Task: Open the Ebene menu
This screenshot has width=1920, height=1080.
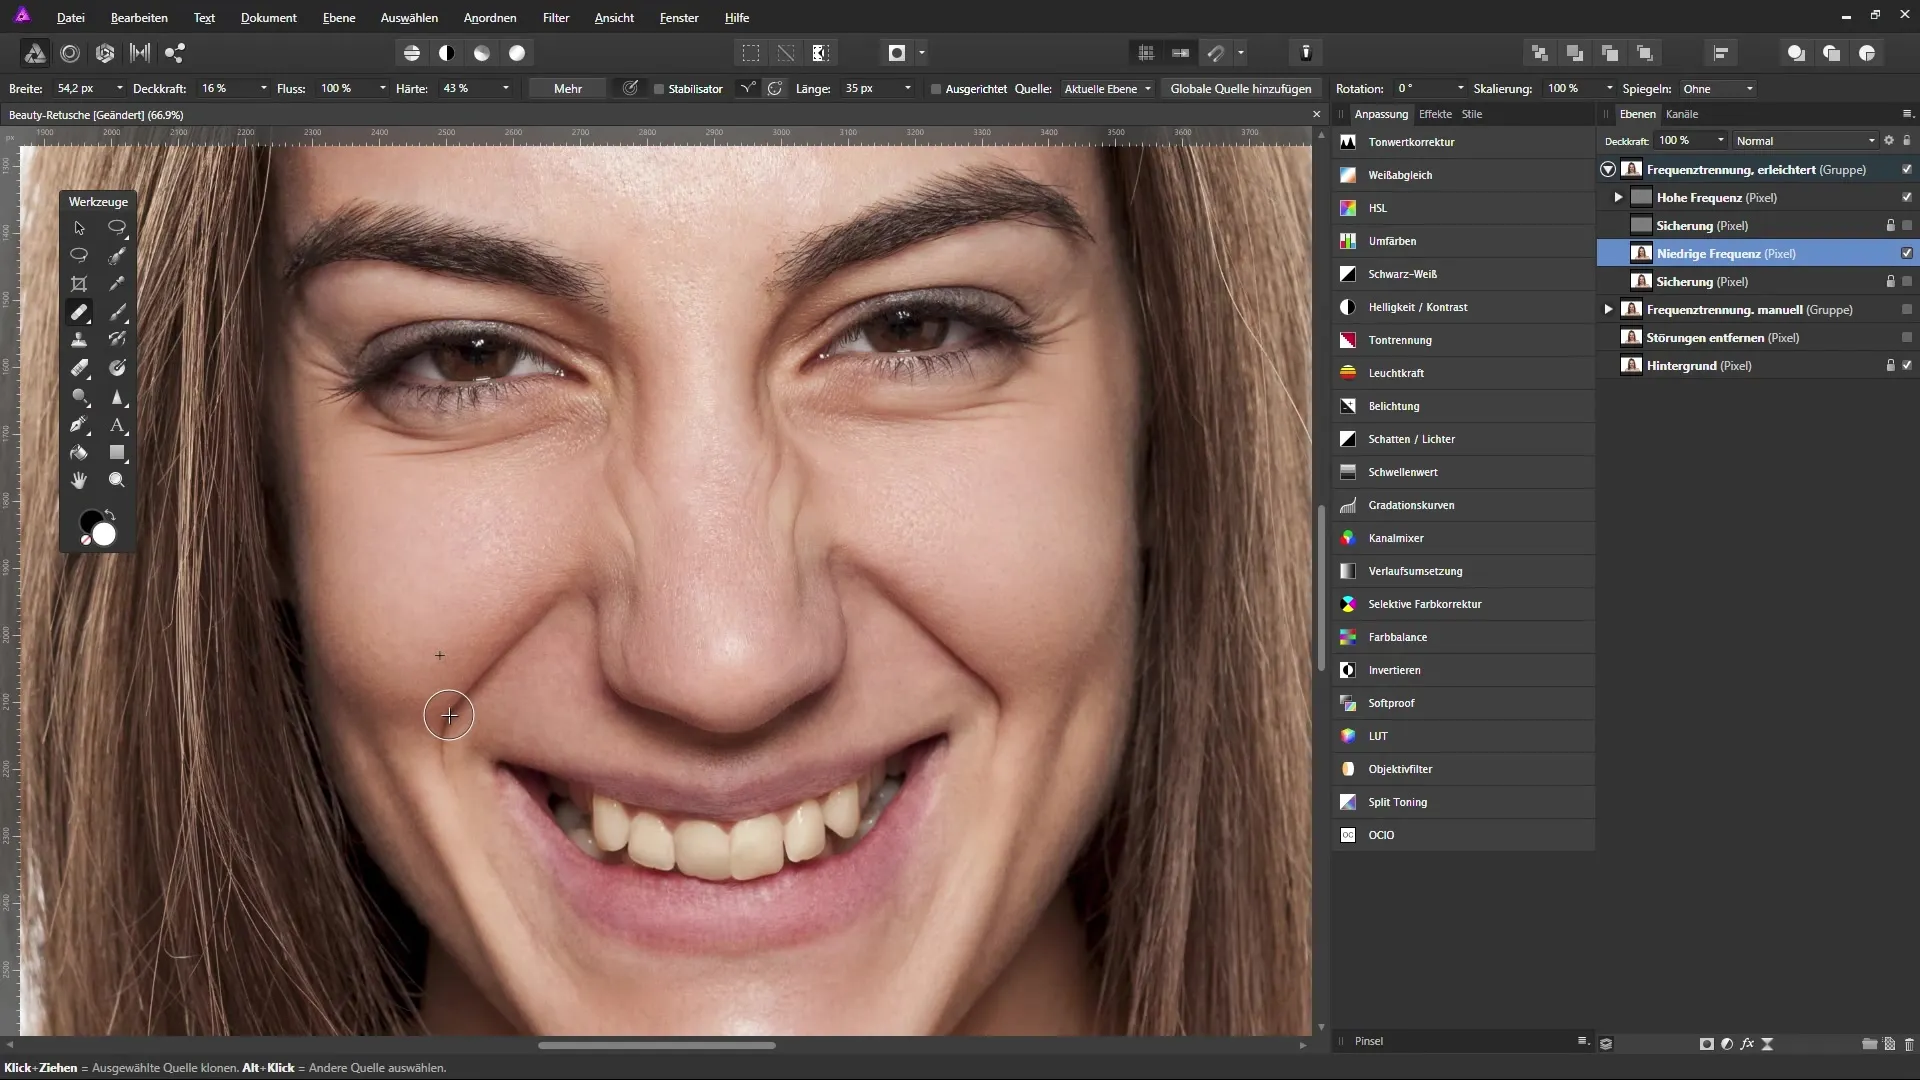Action: [x=339, y=18]
